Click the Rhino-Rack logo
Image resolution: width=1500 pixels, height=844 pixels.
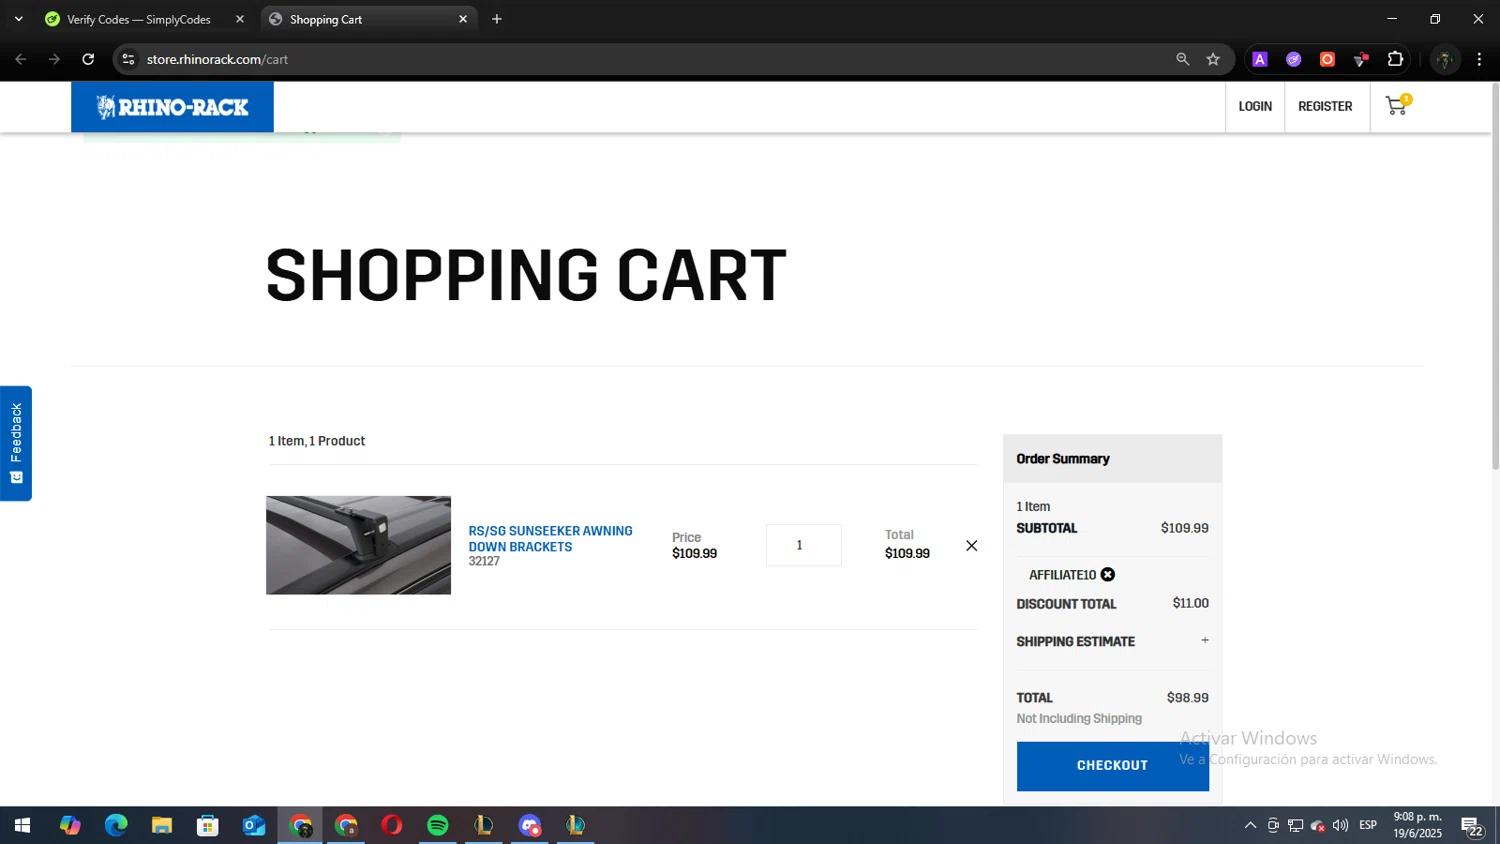click(x=172, y=107)
